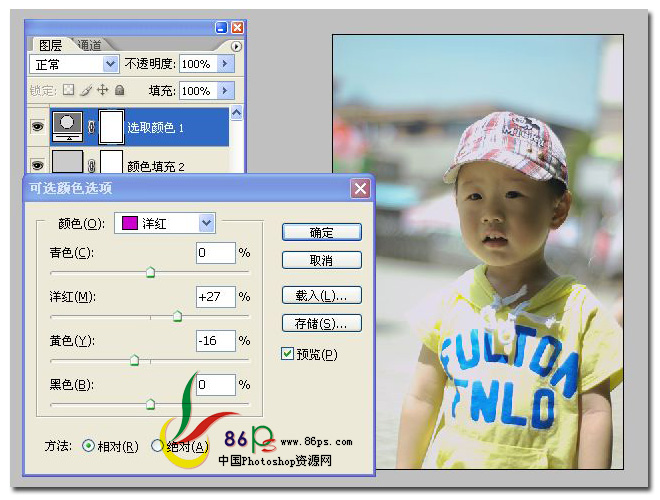Click lock transparent pixels icon
The height and width of the screenshot is (500, 660).
(x=68, y=90)
